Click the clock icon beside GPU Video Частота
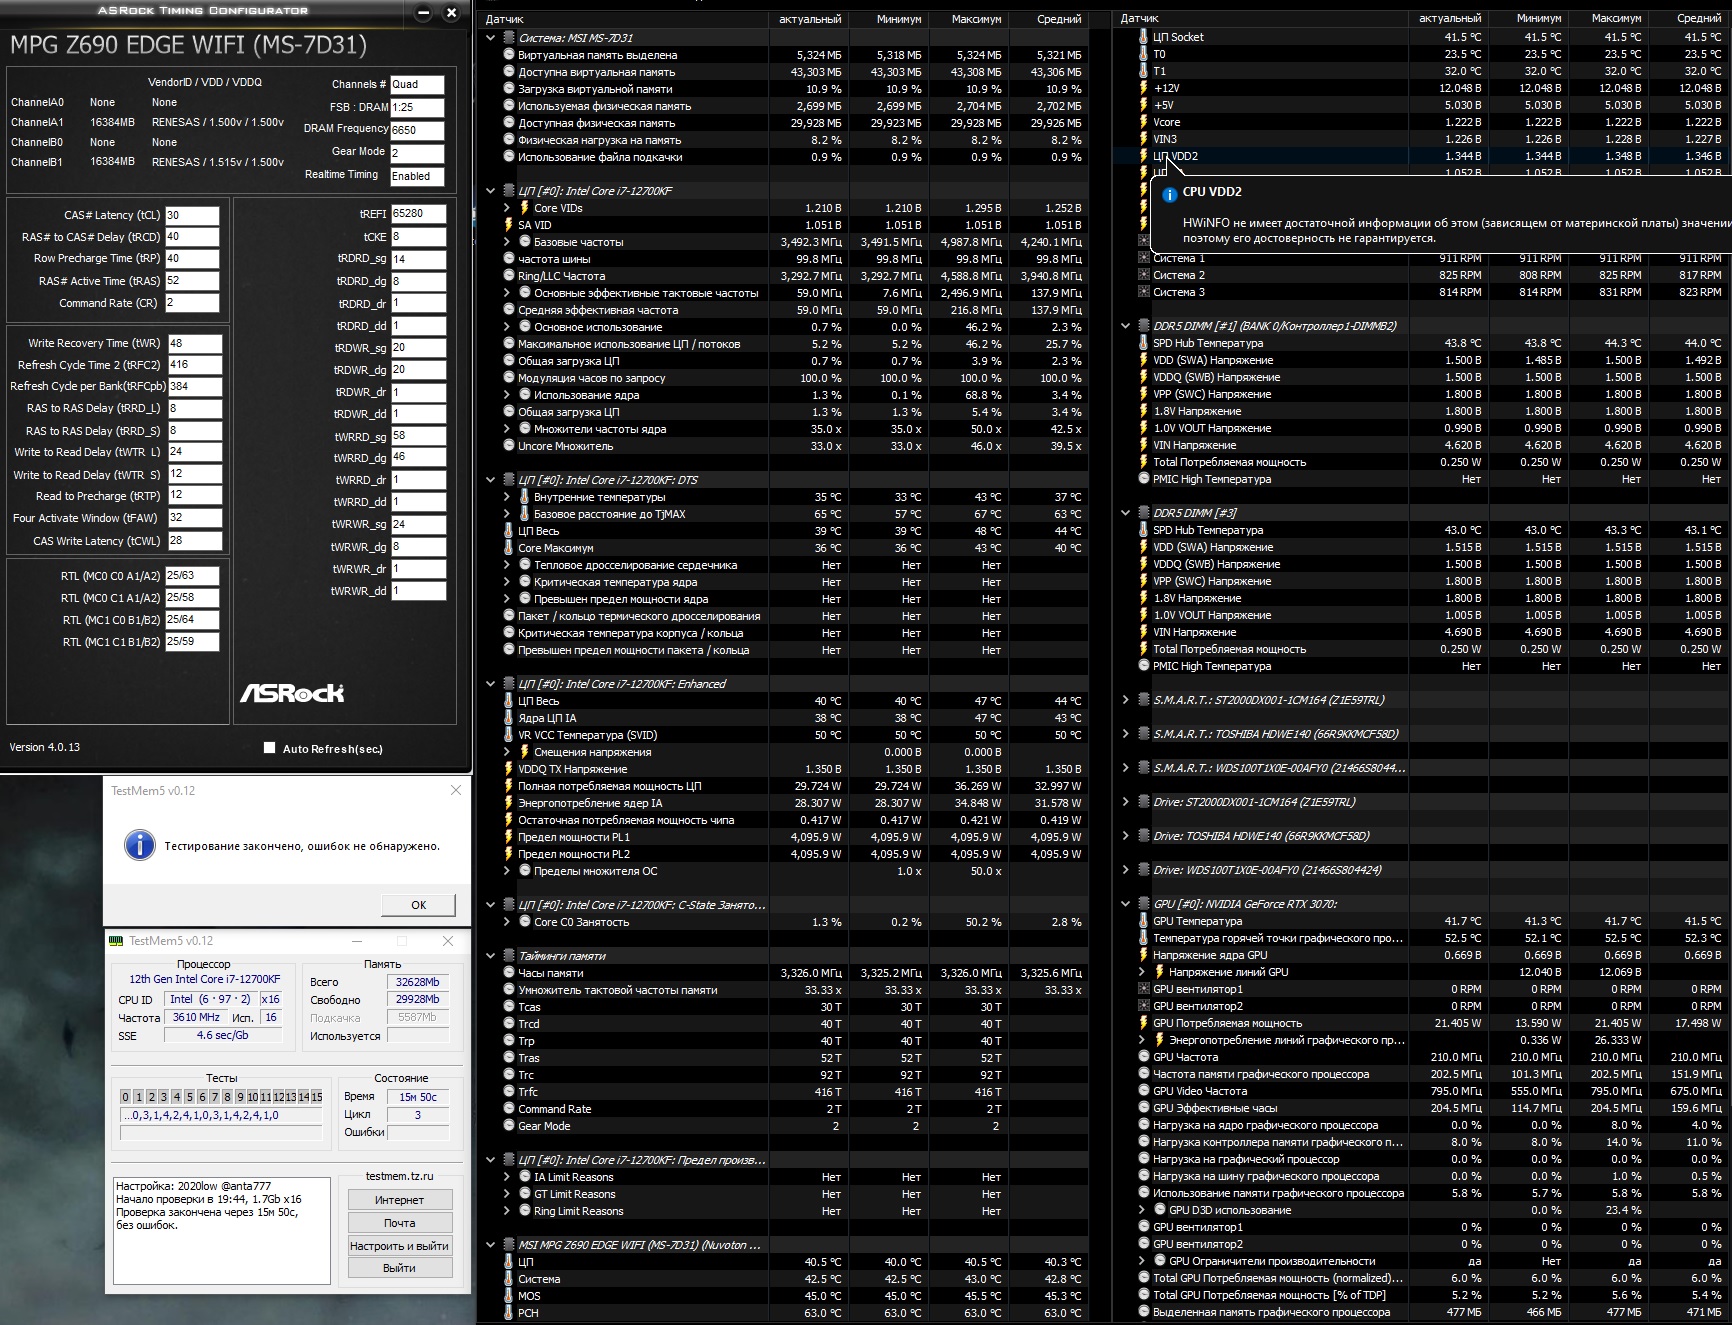1732x1325 pixels. point(1143,1091)
